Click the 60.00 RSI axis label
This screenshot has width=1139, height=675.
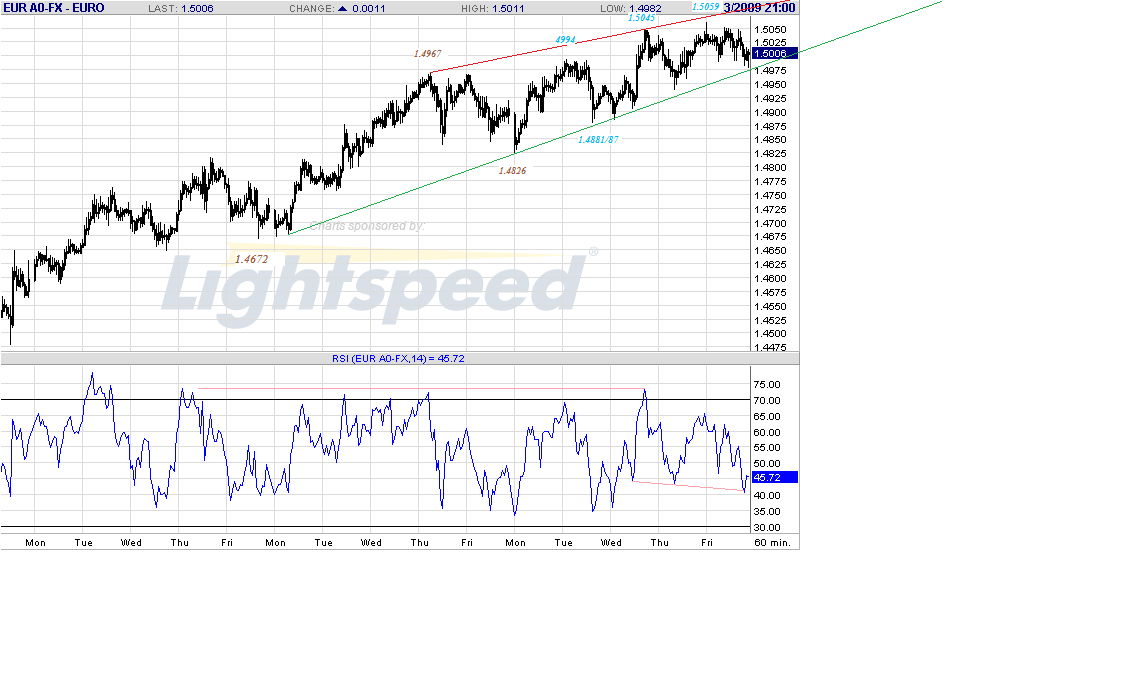click(767, 433)
